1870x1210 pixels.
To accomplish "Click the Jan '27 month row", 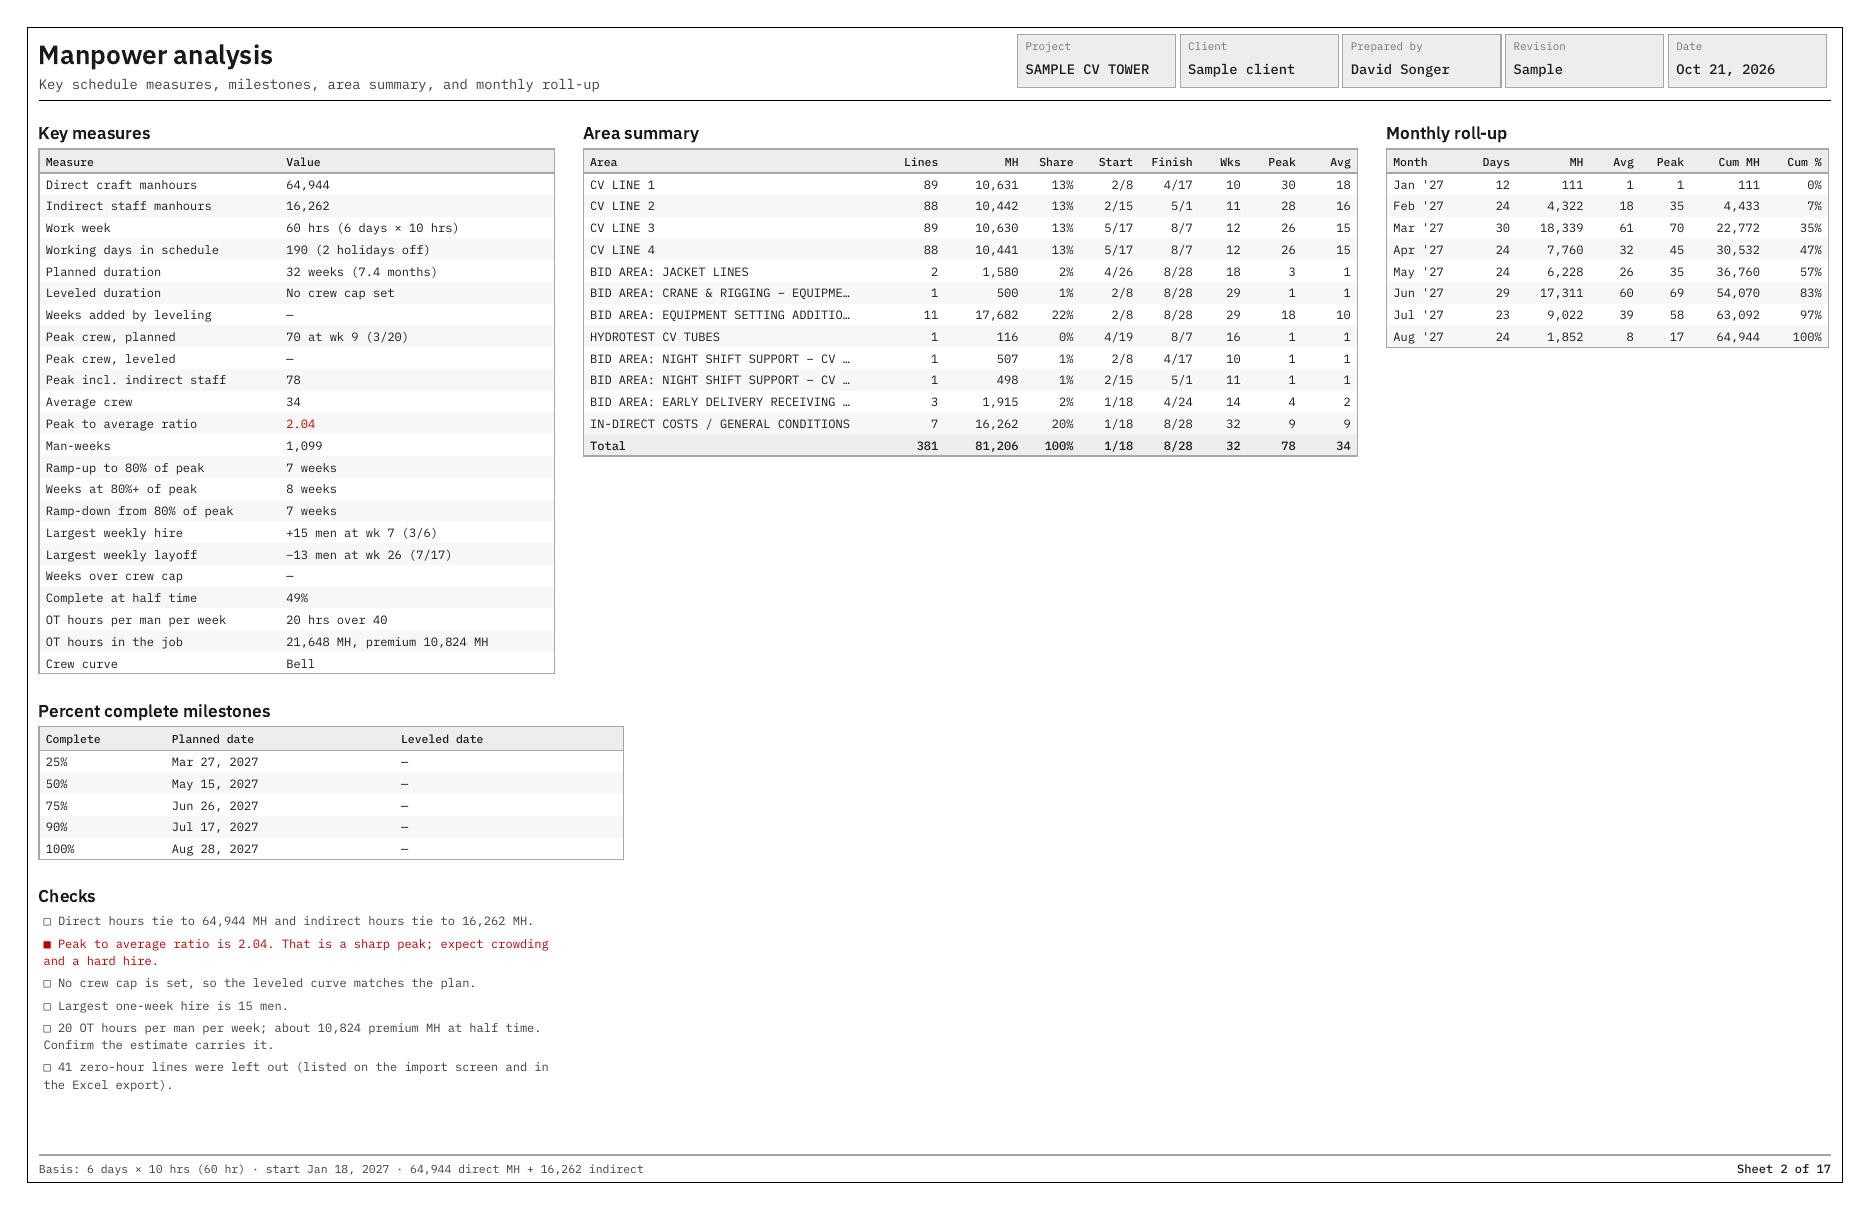I will tap(1607, 185).
